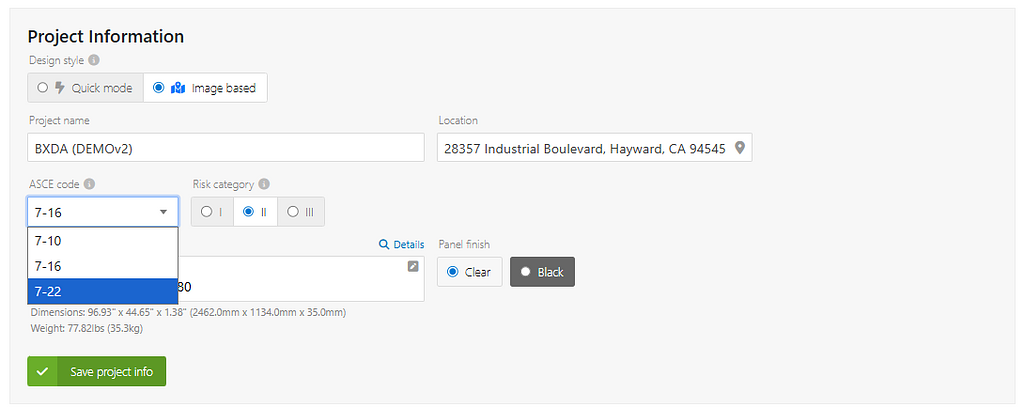Click the ASCE code info icon
The image size is (1024, 411).
89,184
